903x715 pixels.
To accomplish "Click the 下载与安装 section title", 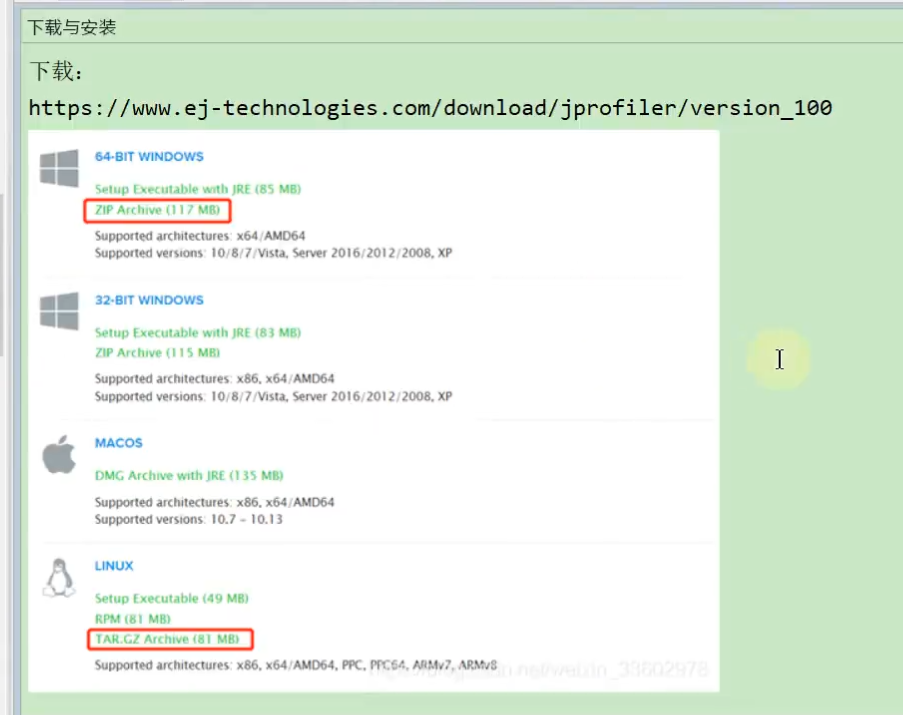I will click(72, 27).
